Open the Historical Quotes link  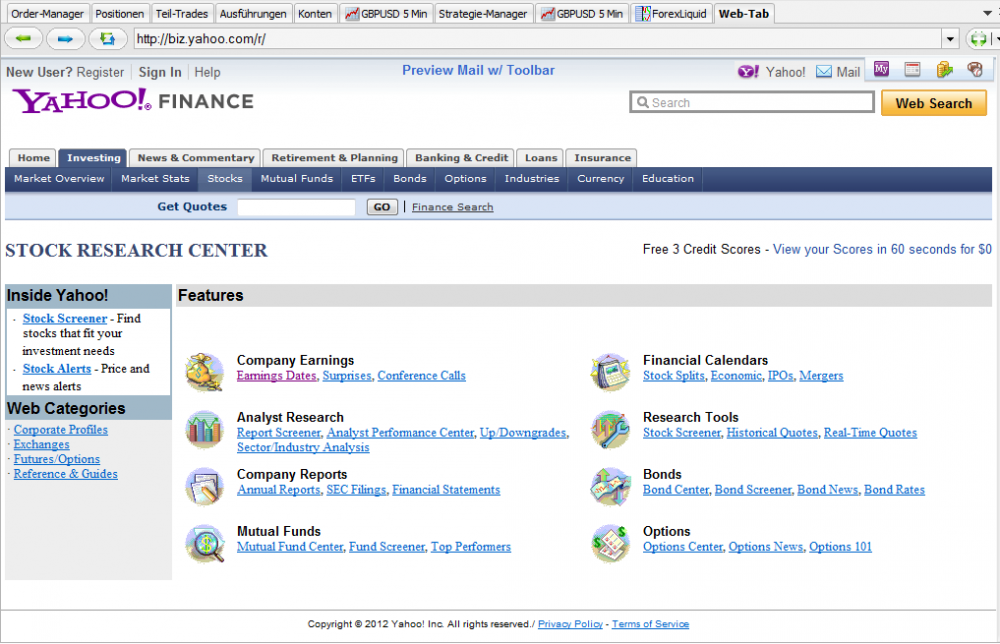click(772, 432)
